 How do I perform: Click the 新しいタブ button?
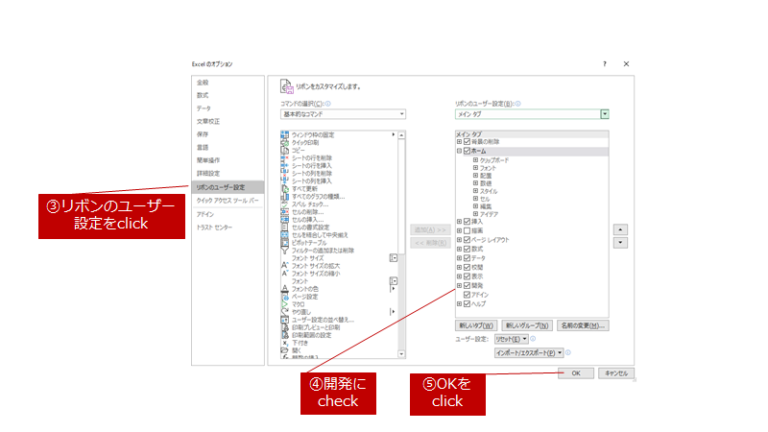coord(476,325)
